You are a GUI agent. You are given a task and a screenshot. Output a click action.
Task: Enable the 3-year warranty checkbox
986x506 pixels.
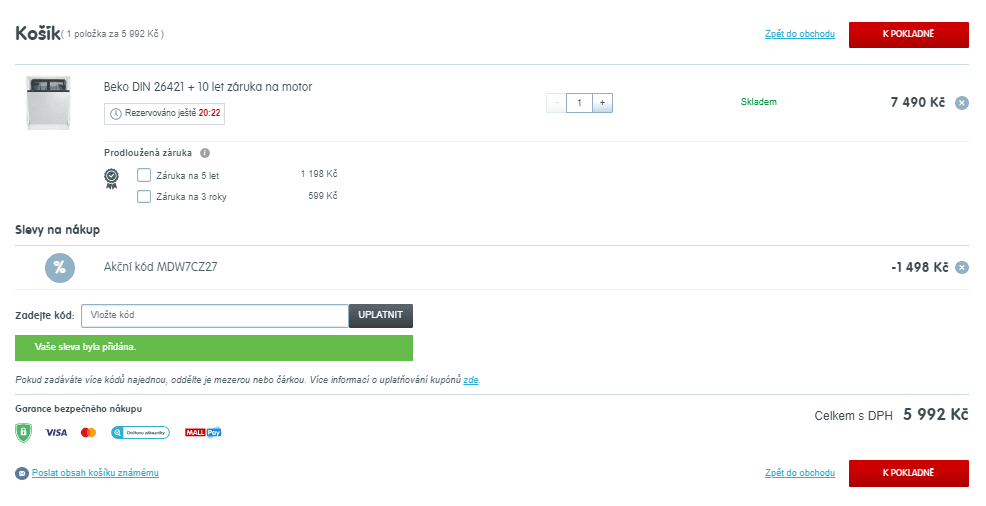[144, 197]
